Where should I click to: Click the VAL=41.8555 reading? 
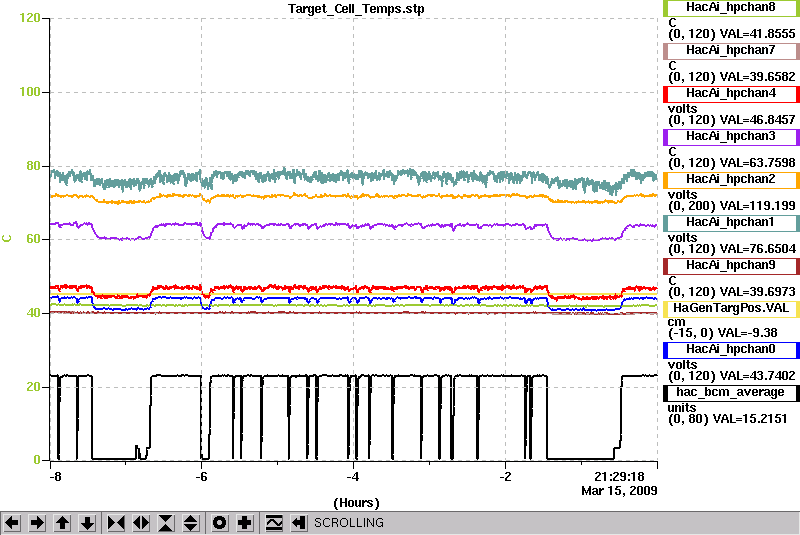pyautogui.click(x=757, y=34)
